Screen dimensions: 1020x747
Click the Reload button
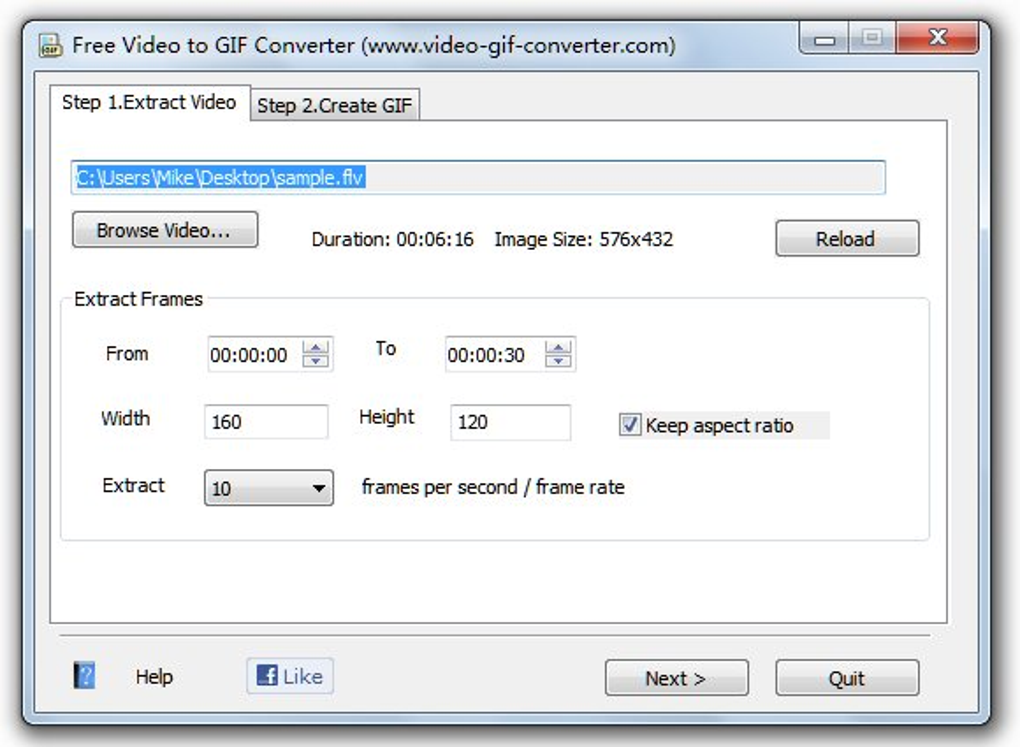click(x=846, y=238)
